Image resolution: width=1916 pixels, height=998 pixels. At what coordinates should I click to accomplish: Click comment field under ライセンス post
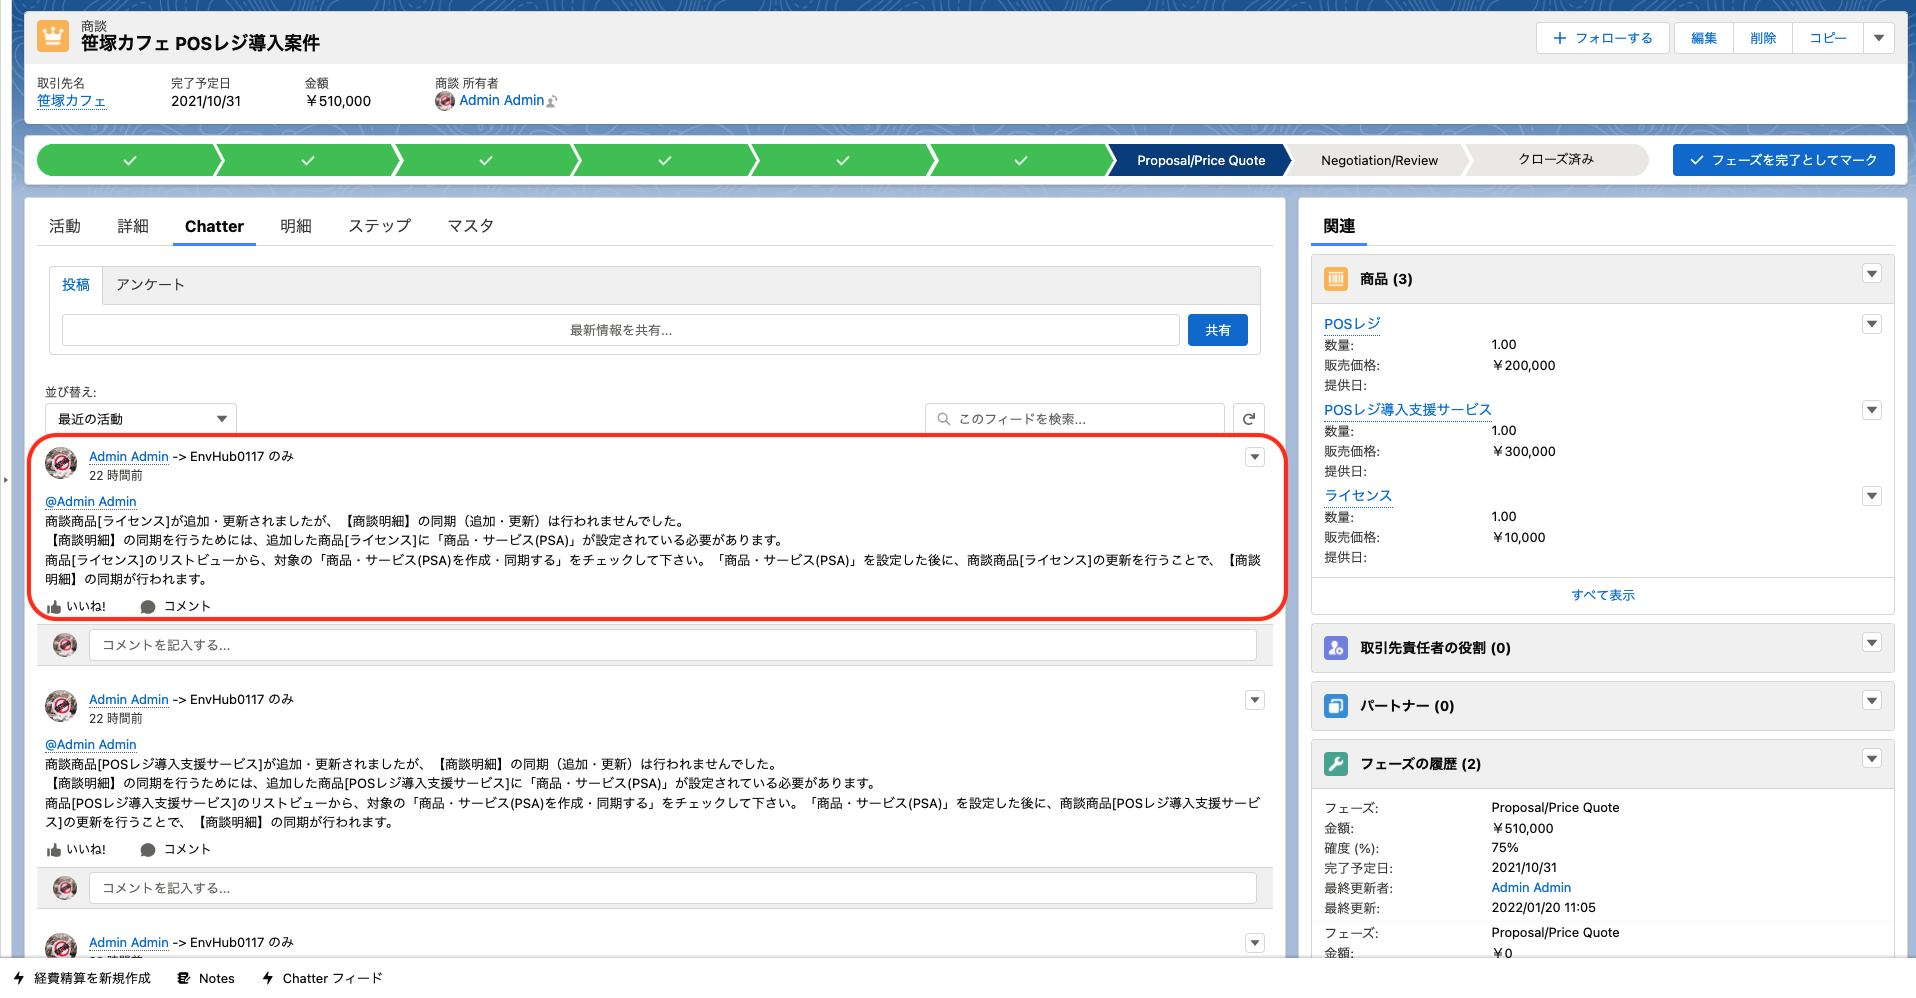672,645
